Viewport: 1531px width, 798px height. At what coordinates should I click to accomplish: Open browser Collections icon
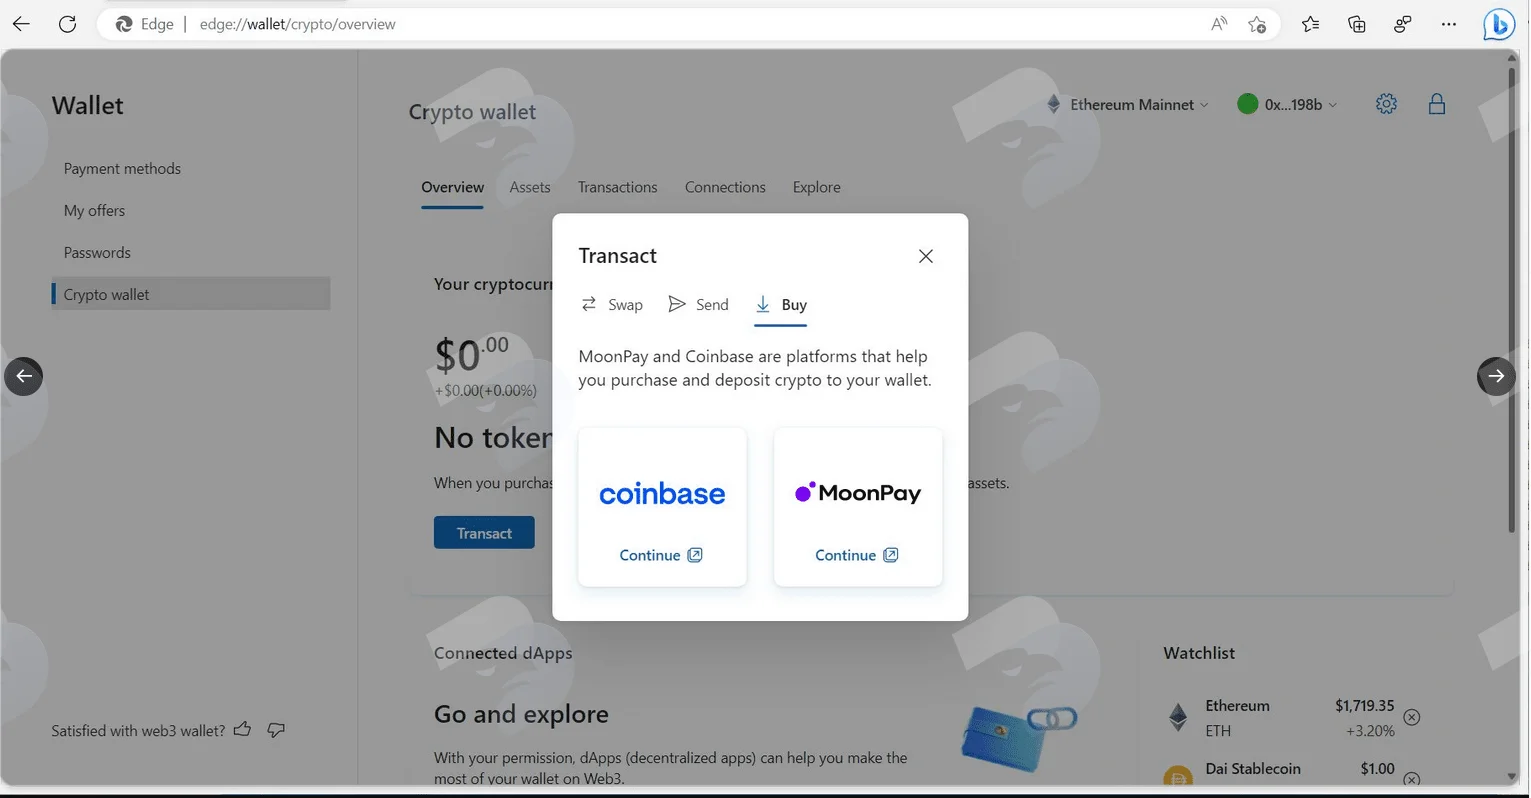[x=1357, y=24]
